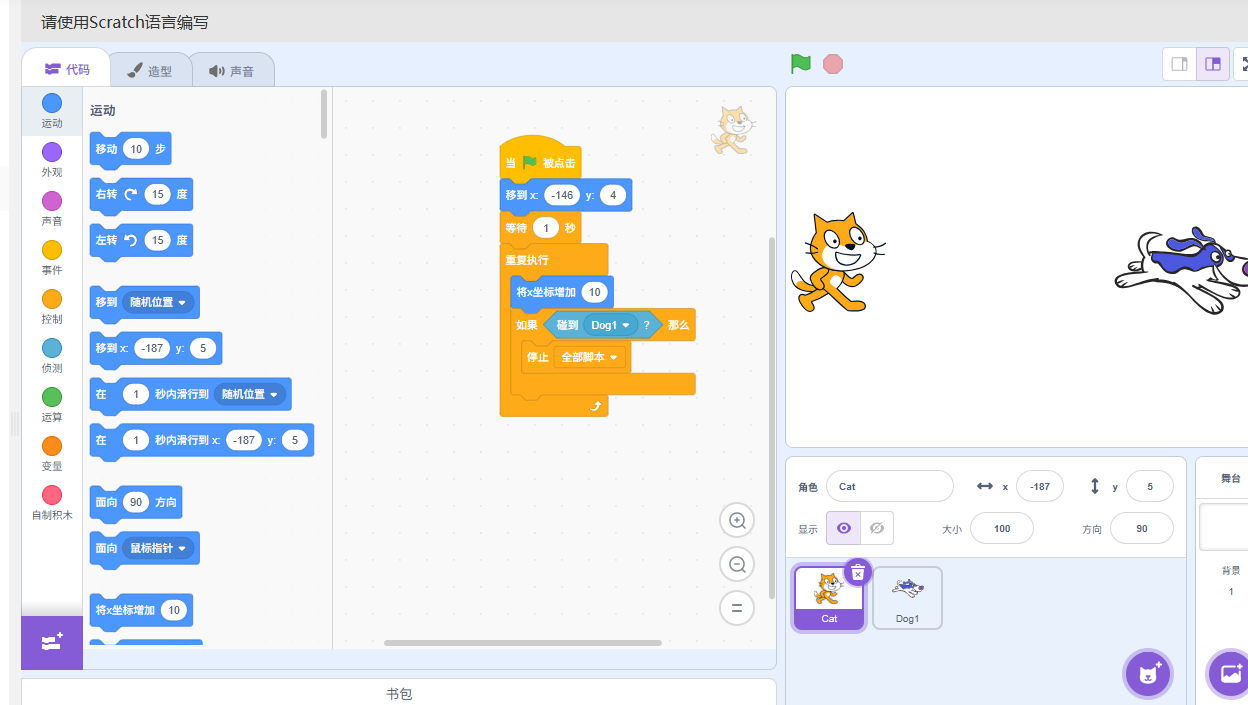Edit the sprite name field Cat
This screenshot has height=705, width=1248.
[890, 486]
